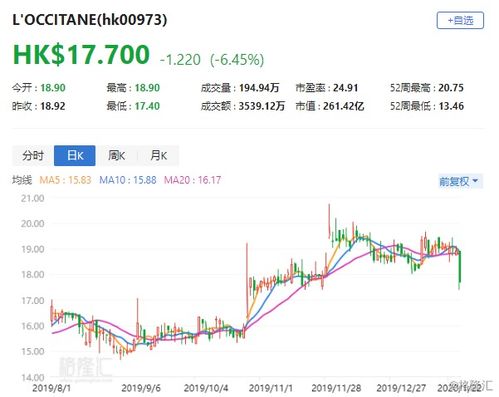
Task: Click the 52周最高 value 20.75
Action: [x=451, y=88]
